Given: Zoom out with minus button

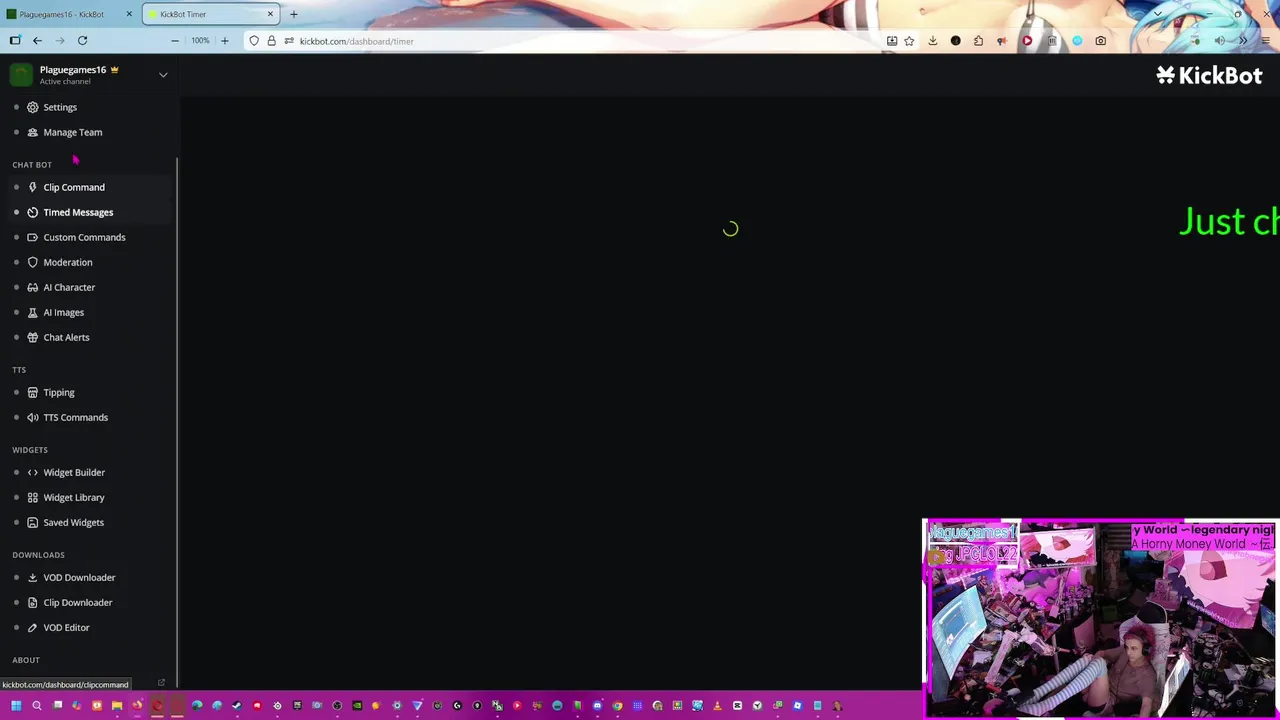Looking at the screenshot, I should pyautogui.click(x=175, y=41).
